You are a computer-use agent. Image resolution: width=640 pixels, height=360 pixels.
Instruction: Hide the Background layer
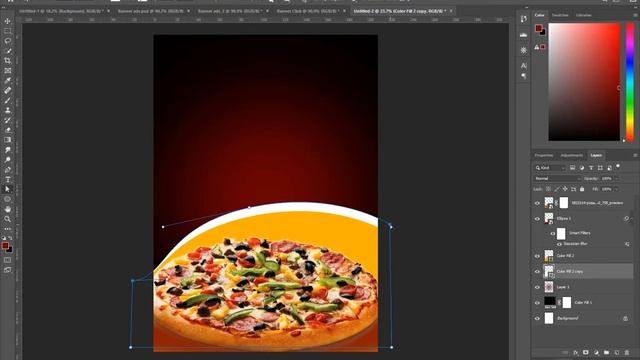pos(537,318)
